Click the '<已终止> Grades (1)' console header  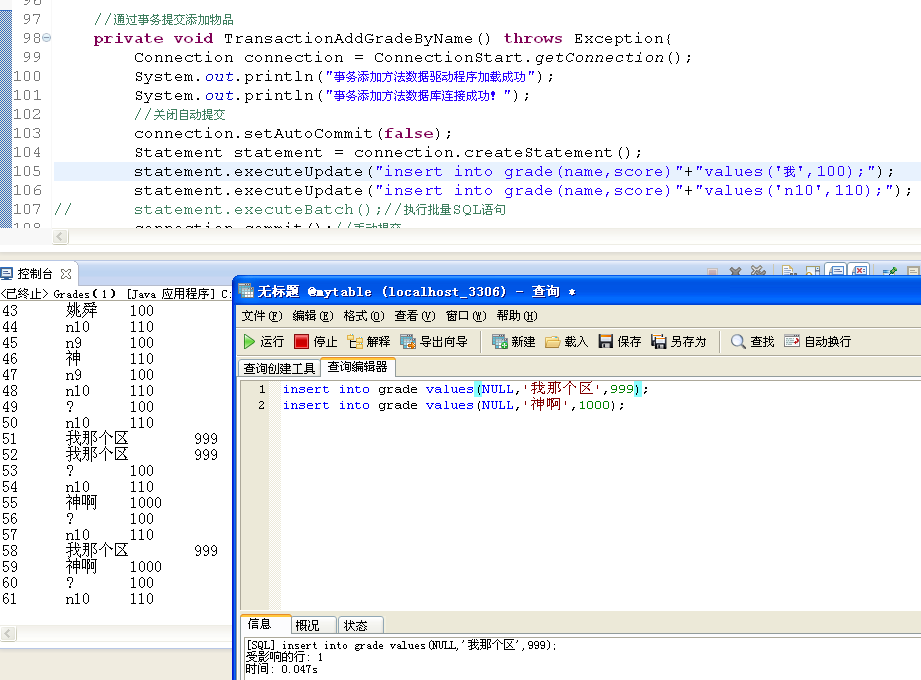[58, 294]
